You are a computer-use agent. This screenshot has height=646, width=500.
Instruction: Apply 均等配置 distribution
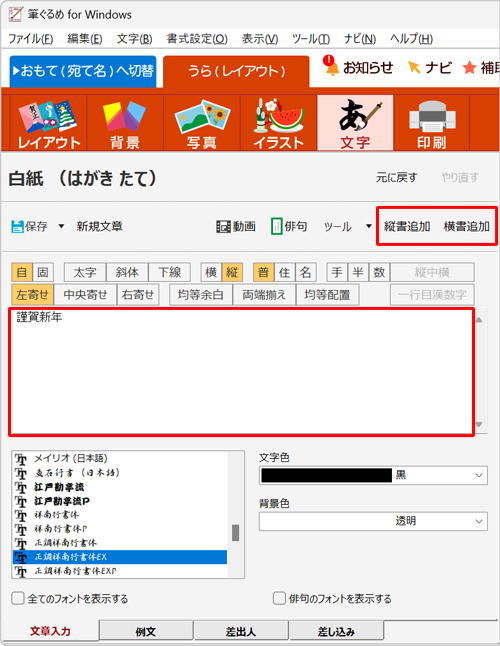327,295
